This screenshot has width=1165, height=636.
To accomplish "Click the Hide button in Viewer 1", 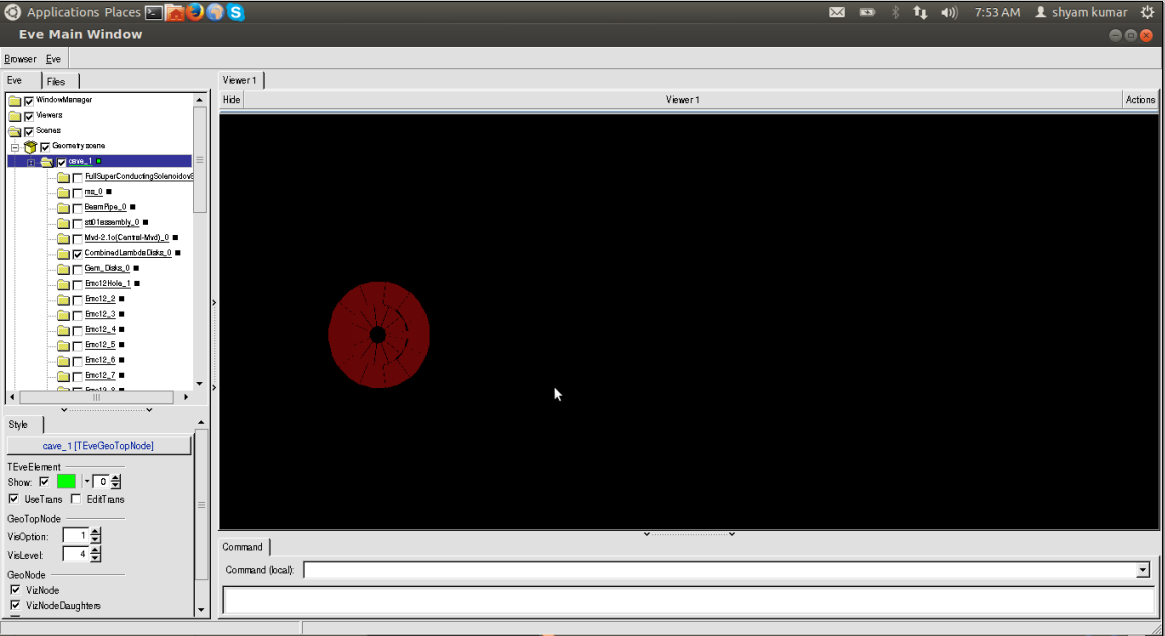I will 231,100.
